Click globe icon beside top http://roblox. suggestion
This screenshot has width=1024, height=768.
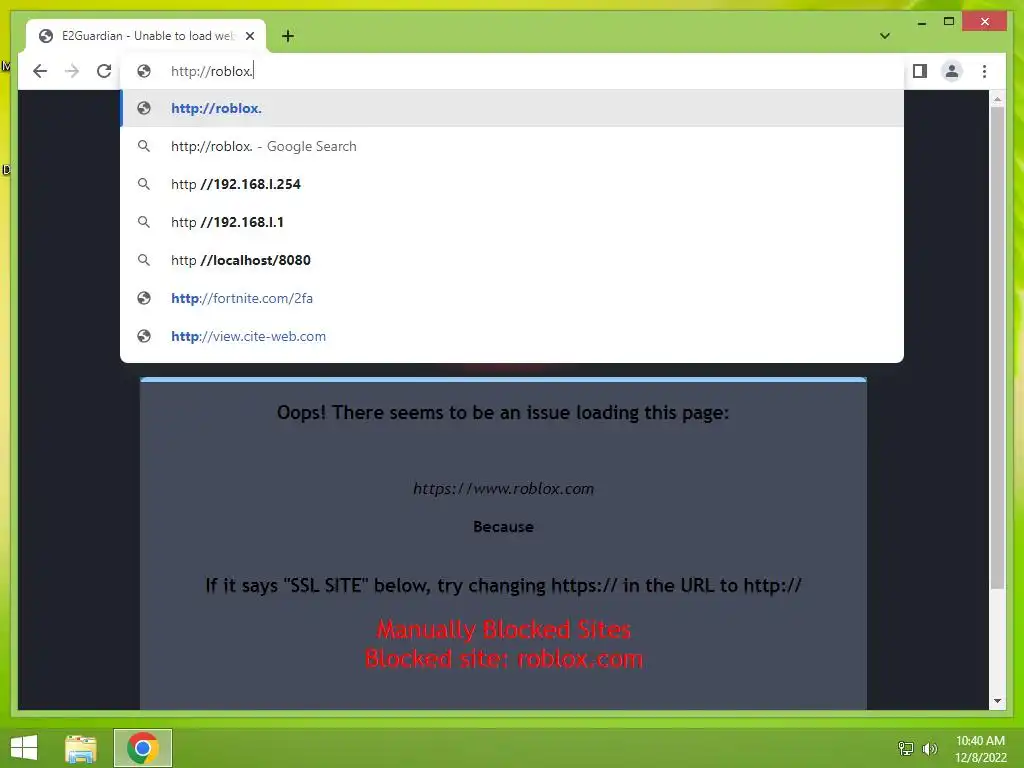(144, 108)
